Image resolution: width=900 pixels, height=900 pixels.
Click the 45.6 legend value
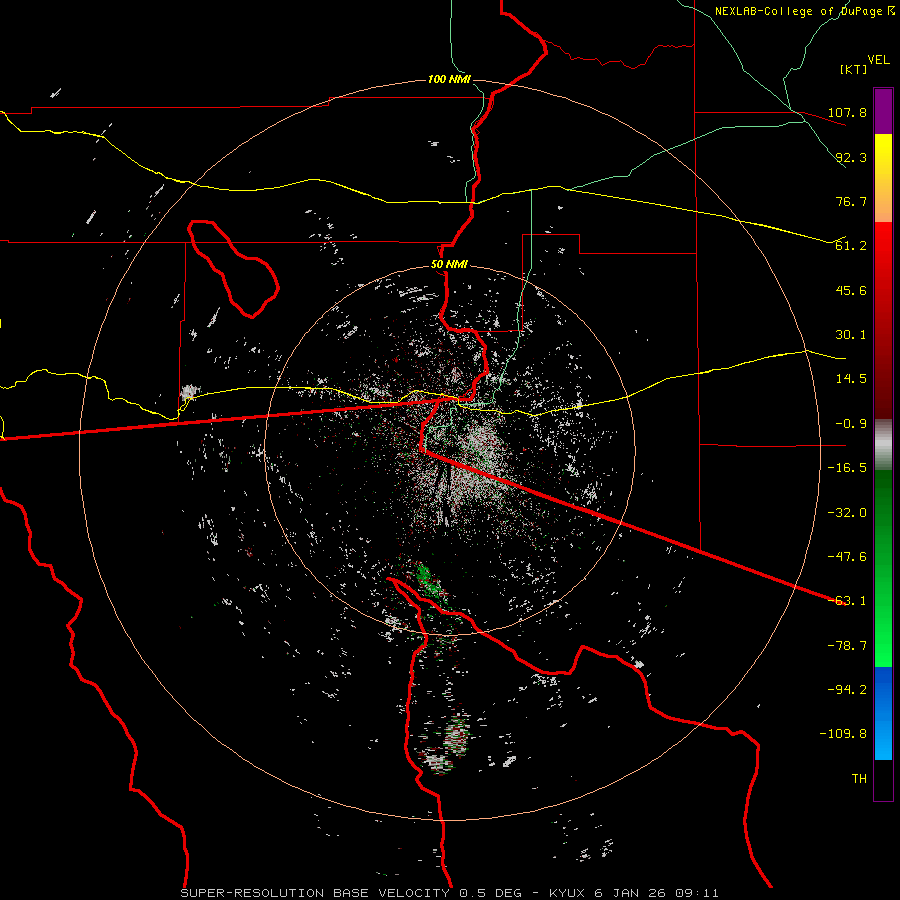[x=851, y=290]
